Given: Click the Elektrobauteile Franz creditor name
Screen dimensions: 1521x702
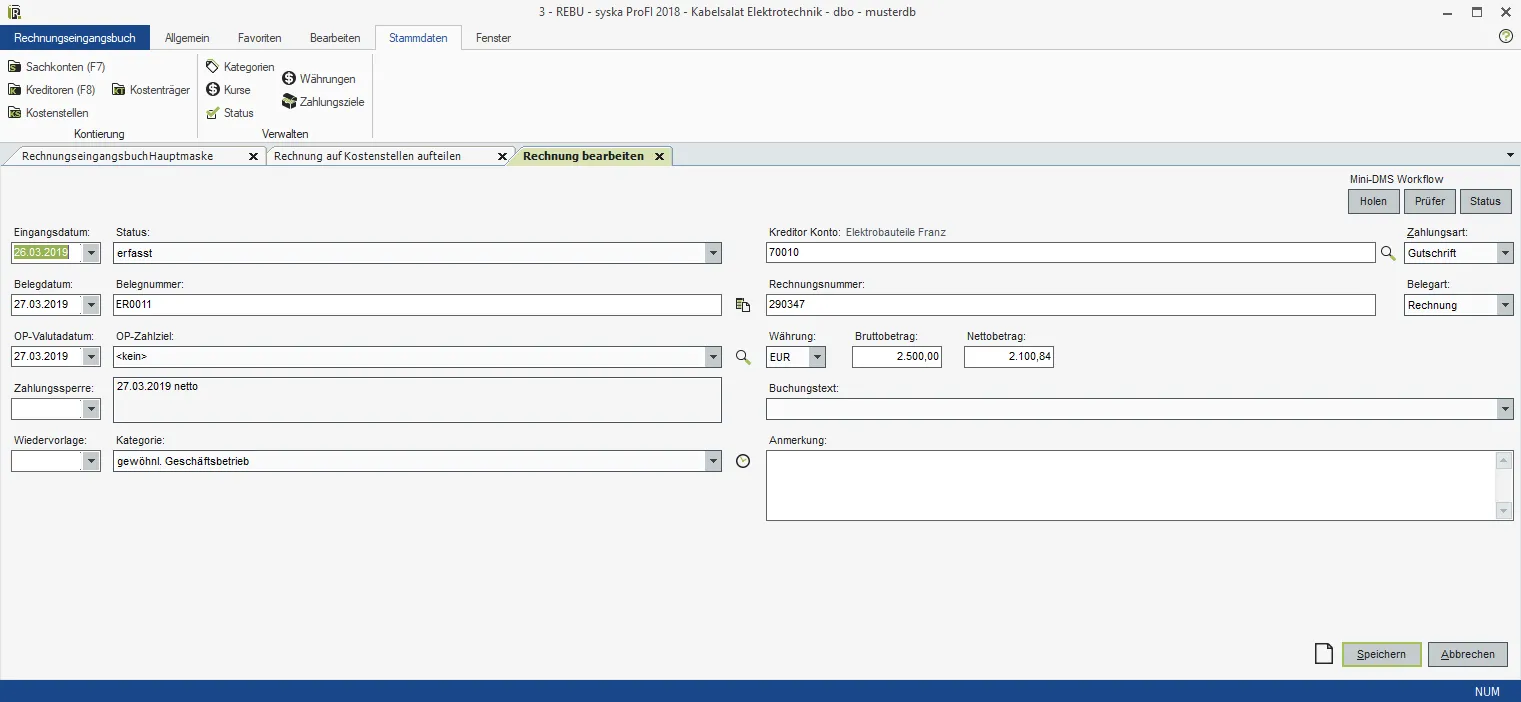Looking at the screenshot, I should tap(895, 232).
